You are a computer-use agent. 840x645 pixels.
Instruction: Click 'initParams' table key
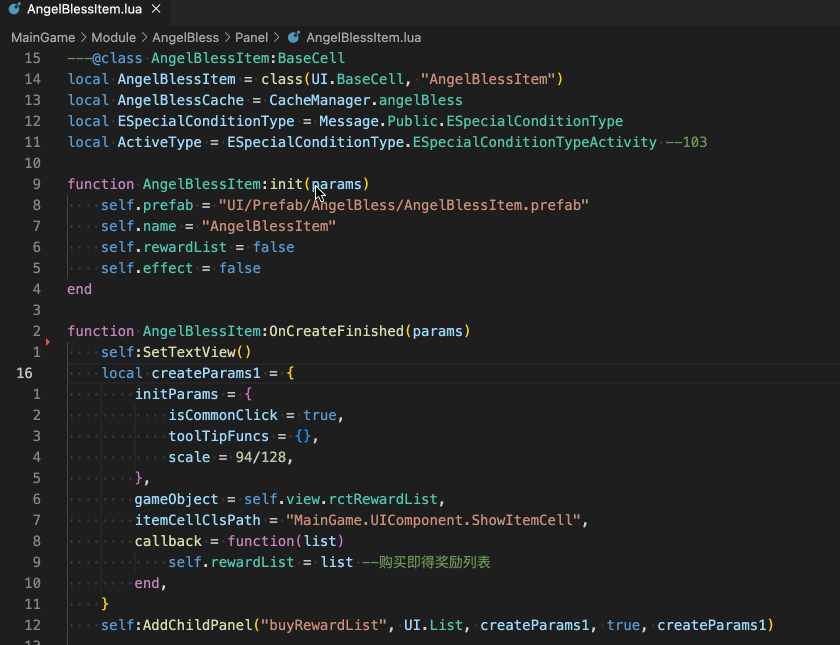(176, 394)
